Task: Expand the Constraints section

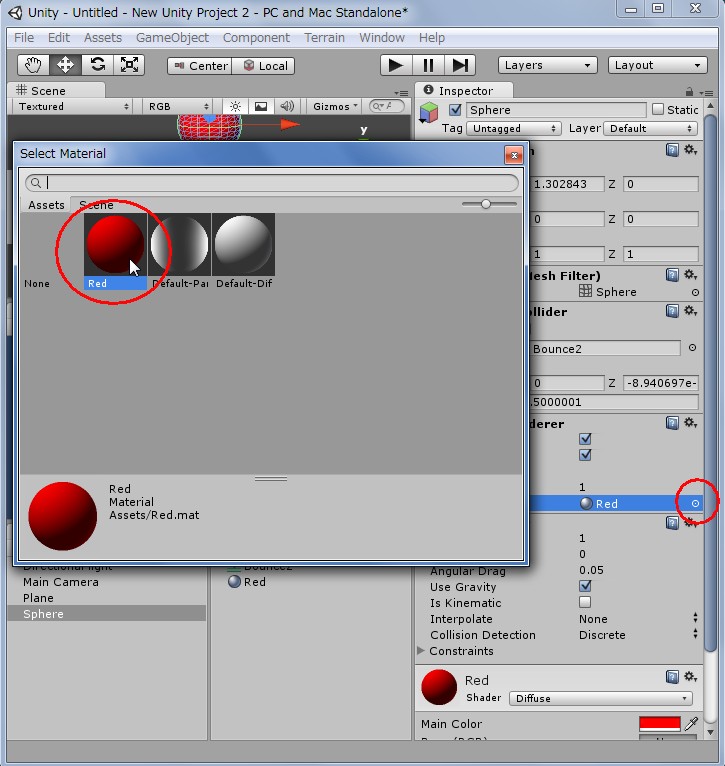Action: (421, 651)
